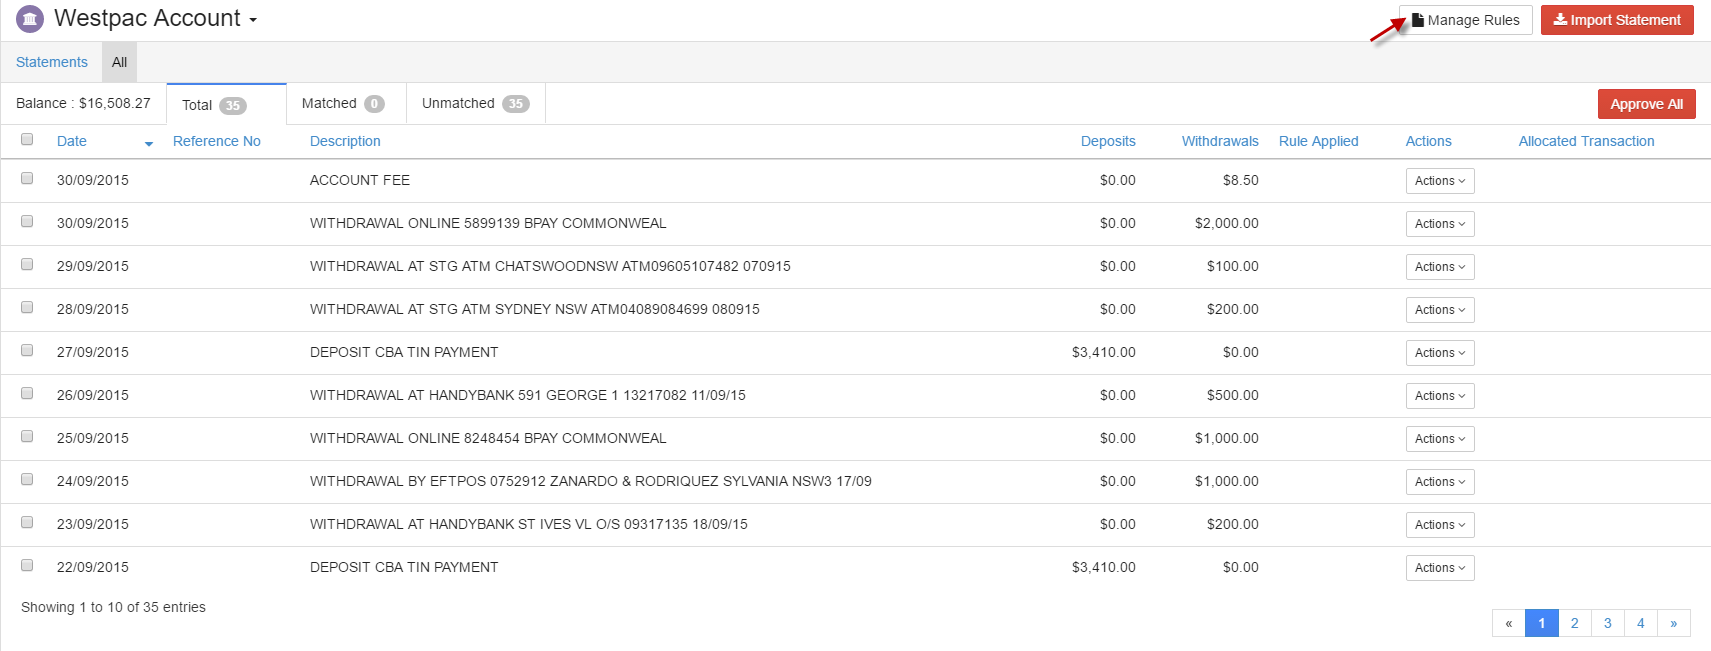Open Actions dropdown for CHATSWOODNSW ATM row
Viewport: 1711px width, 651px height.
click(x=1440, y=267)
